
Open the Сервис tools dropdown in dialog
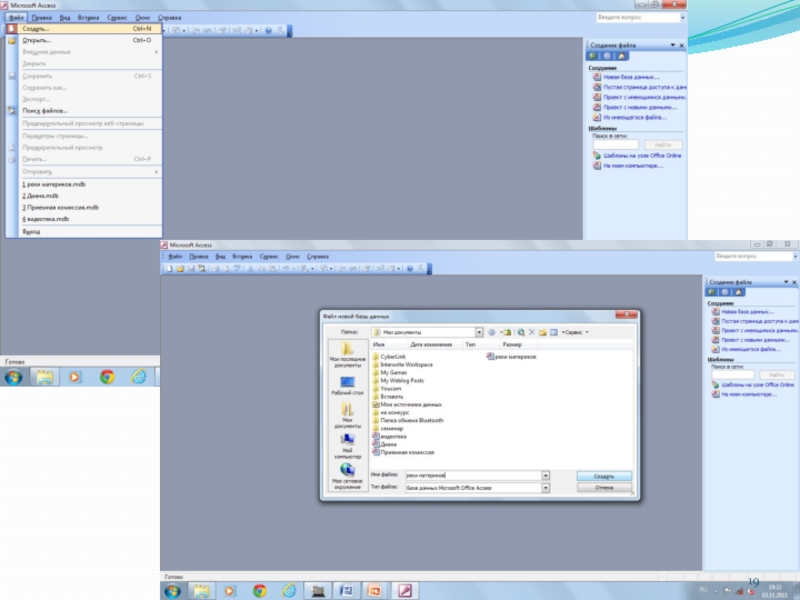[x=576, y=332]
